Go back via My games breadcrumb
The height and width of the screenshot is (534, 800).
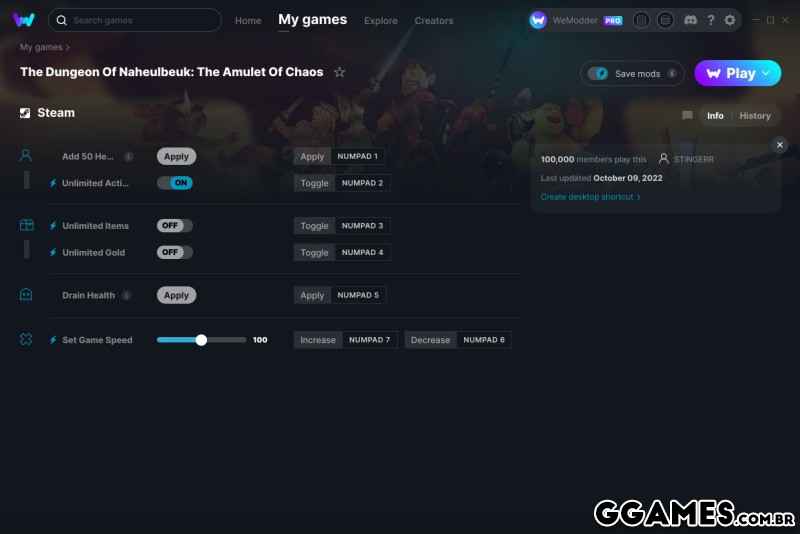[x=41, y=47]
